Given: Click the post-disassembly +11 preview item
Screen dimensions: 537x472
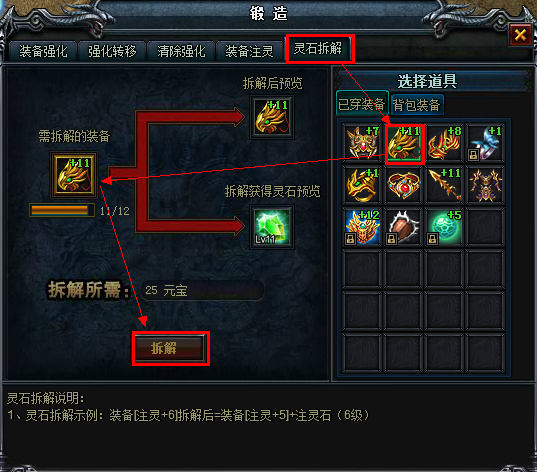Looking at the screenshot, I should pos(272,117).
